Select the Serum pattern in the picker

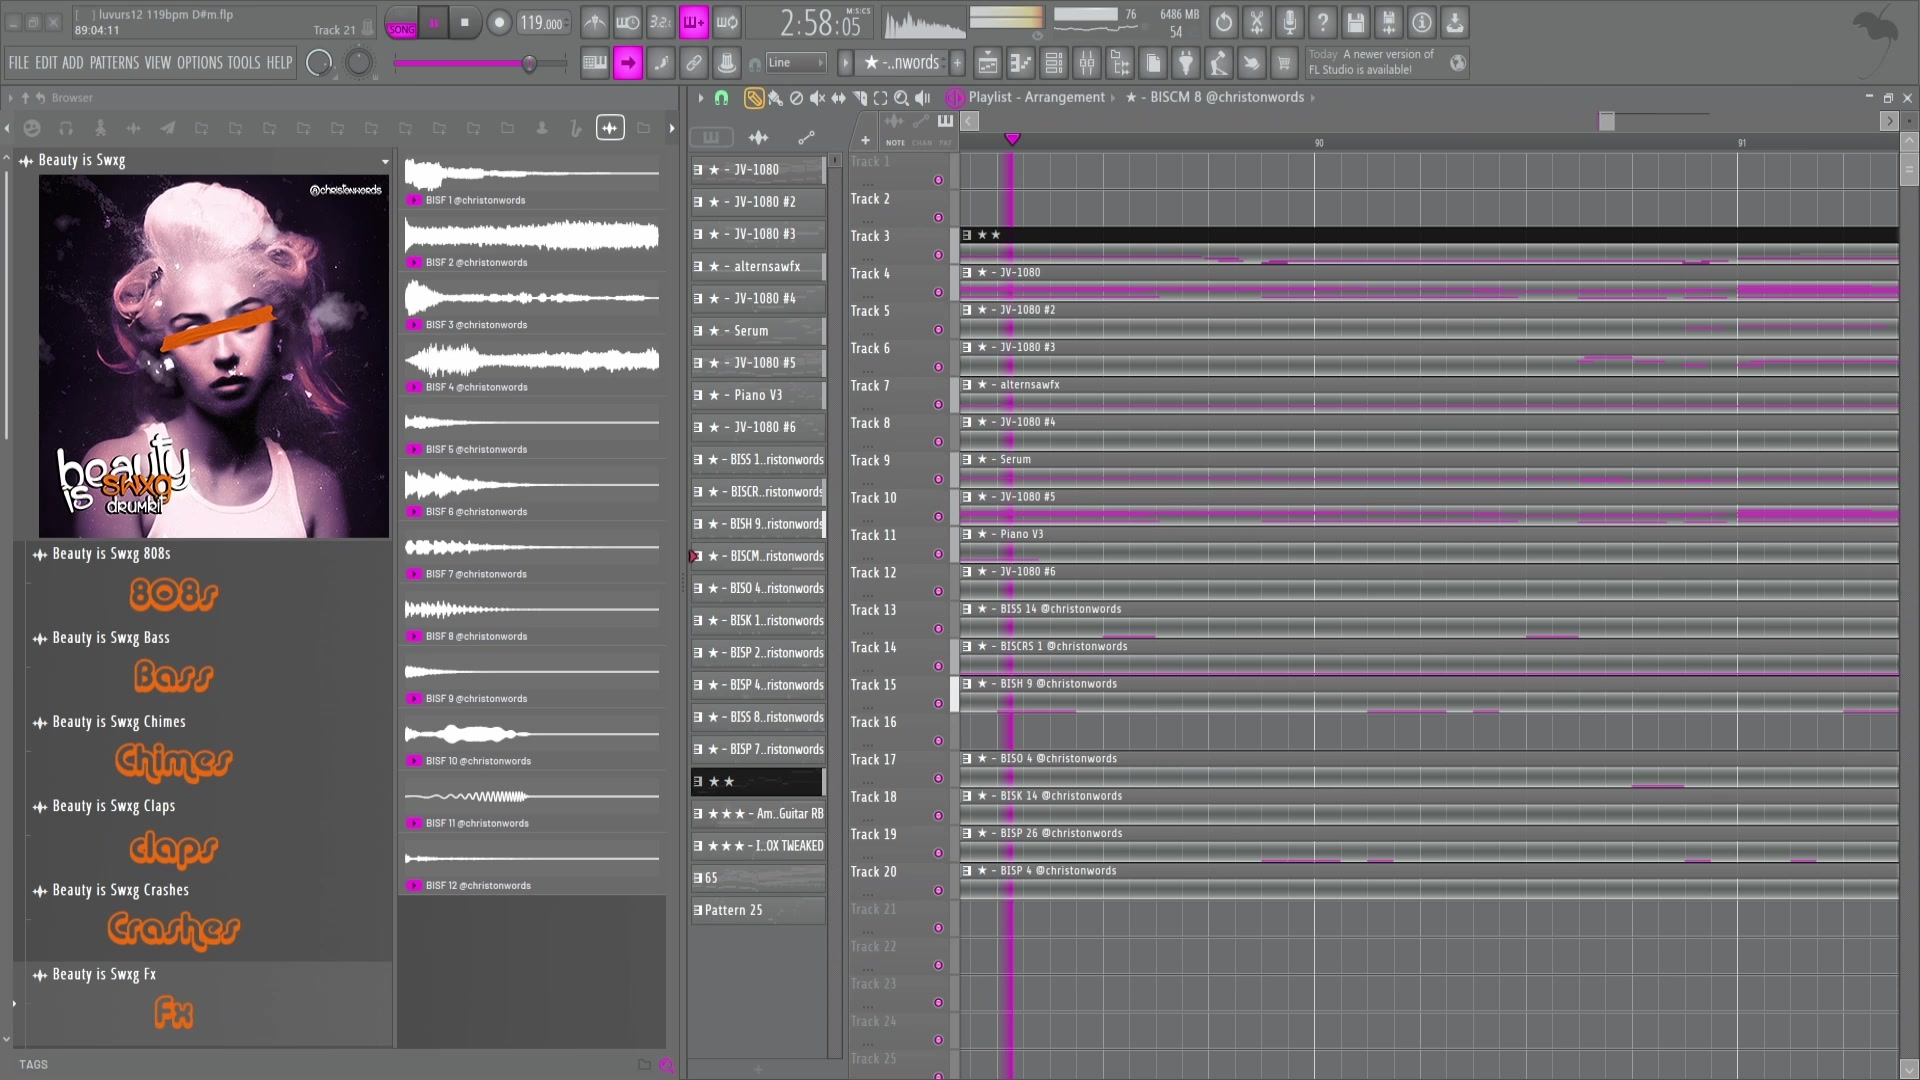pyautogui.click(x=758, y=331)
